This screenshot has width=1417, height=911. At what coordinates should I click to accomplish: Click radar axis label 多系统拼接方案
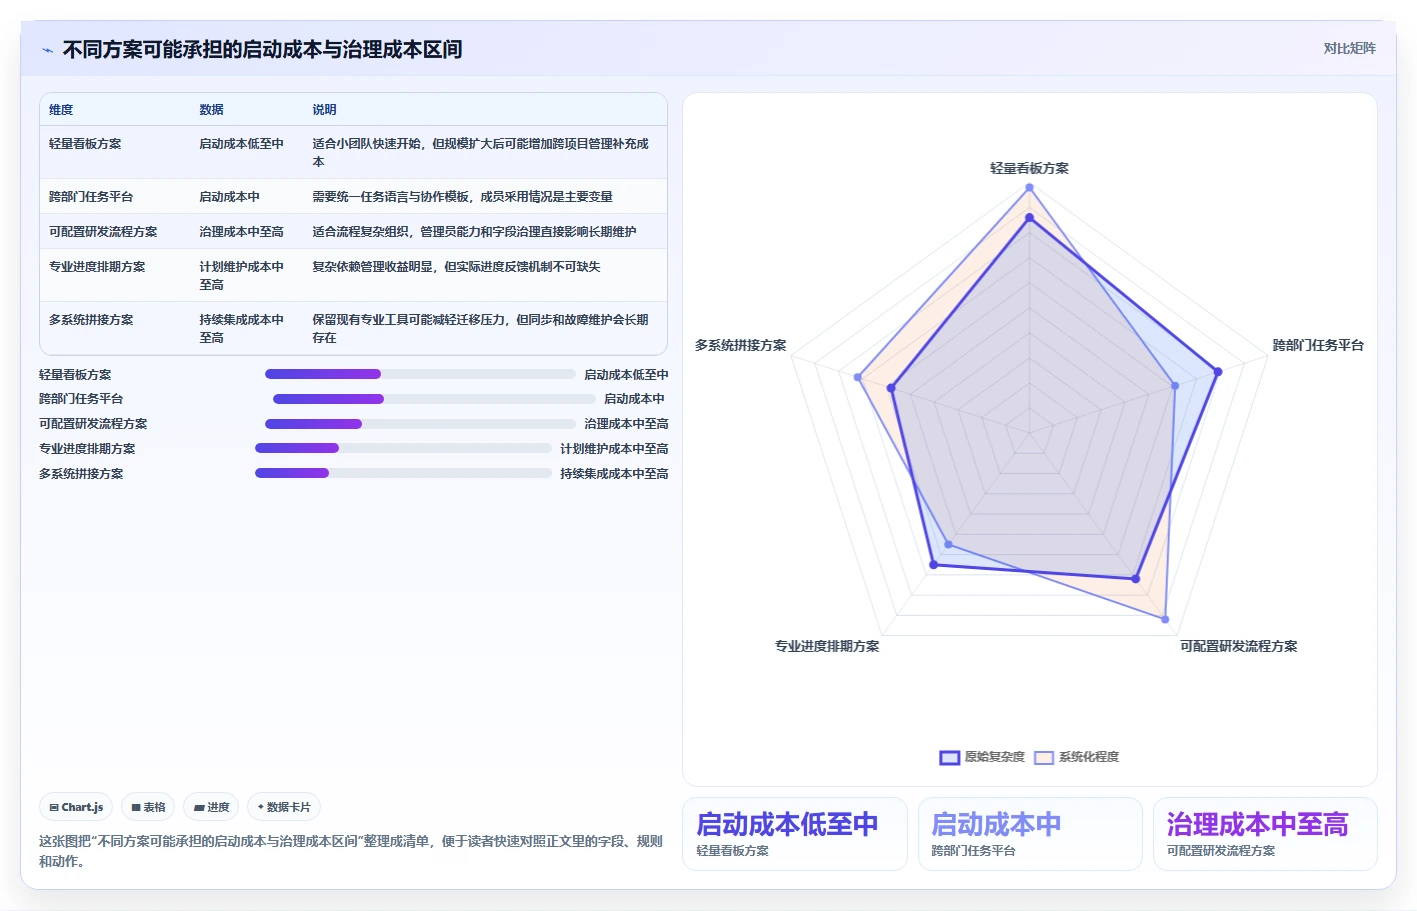[x=740, y=345]
